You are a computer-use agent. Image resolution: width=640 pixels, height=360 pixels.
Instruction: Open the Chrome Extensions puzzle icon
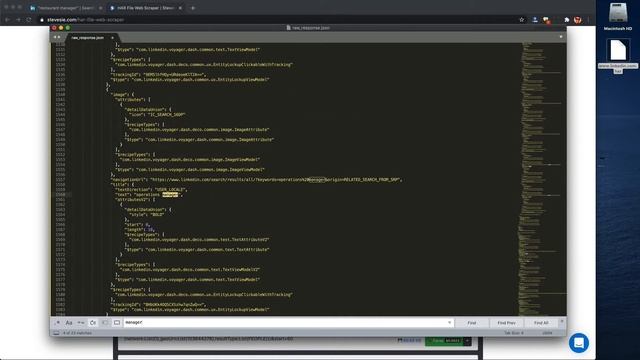(567, 20)
